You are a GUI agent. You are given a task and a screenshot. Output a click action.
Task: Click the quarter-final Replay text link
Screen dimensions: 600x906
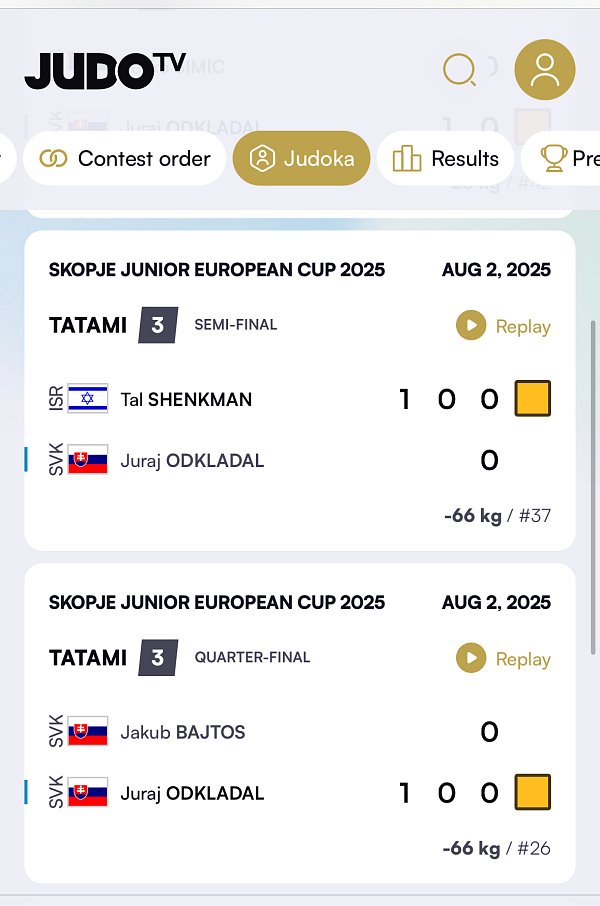523,659
